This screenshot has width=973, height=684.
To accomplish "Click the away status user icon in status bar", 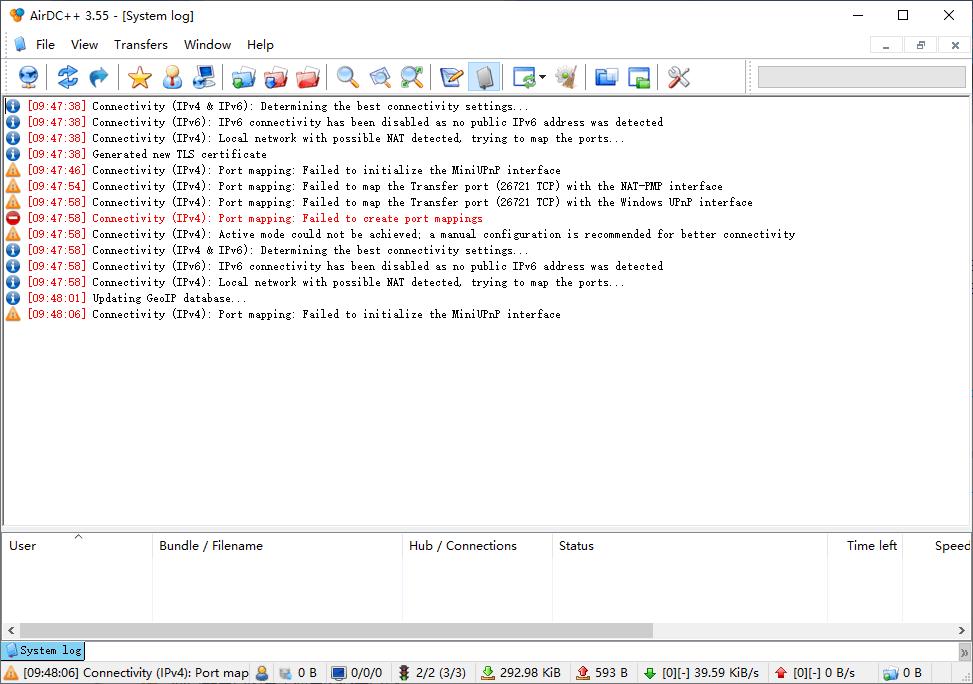I will [262, 673].
